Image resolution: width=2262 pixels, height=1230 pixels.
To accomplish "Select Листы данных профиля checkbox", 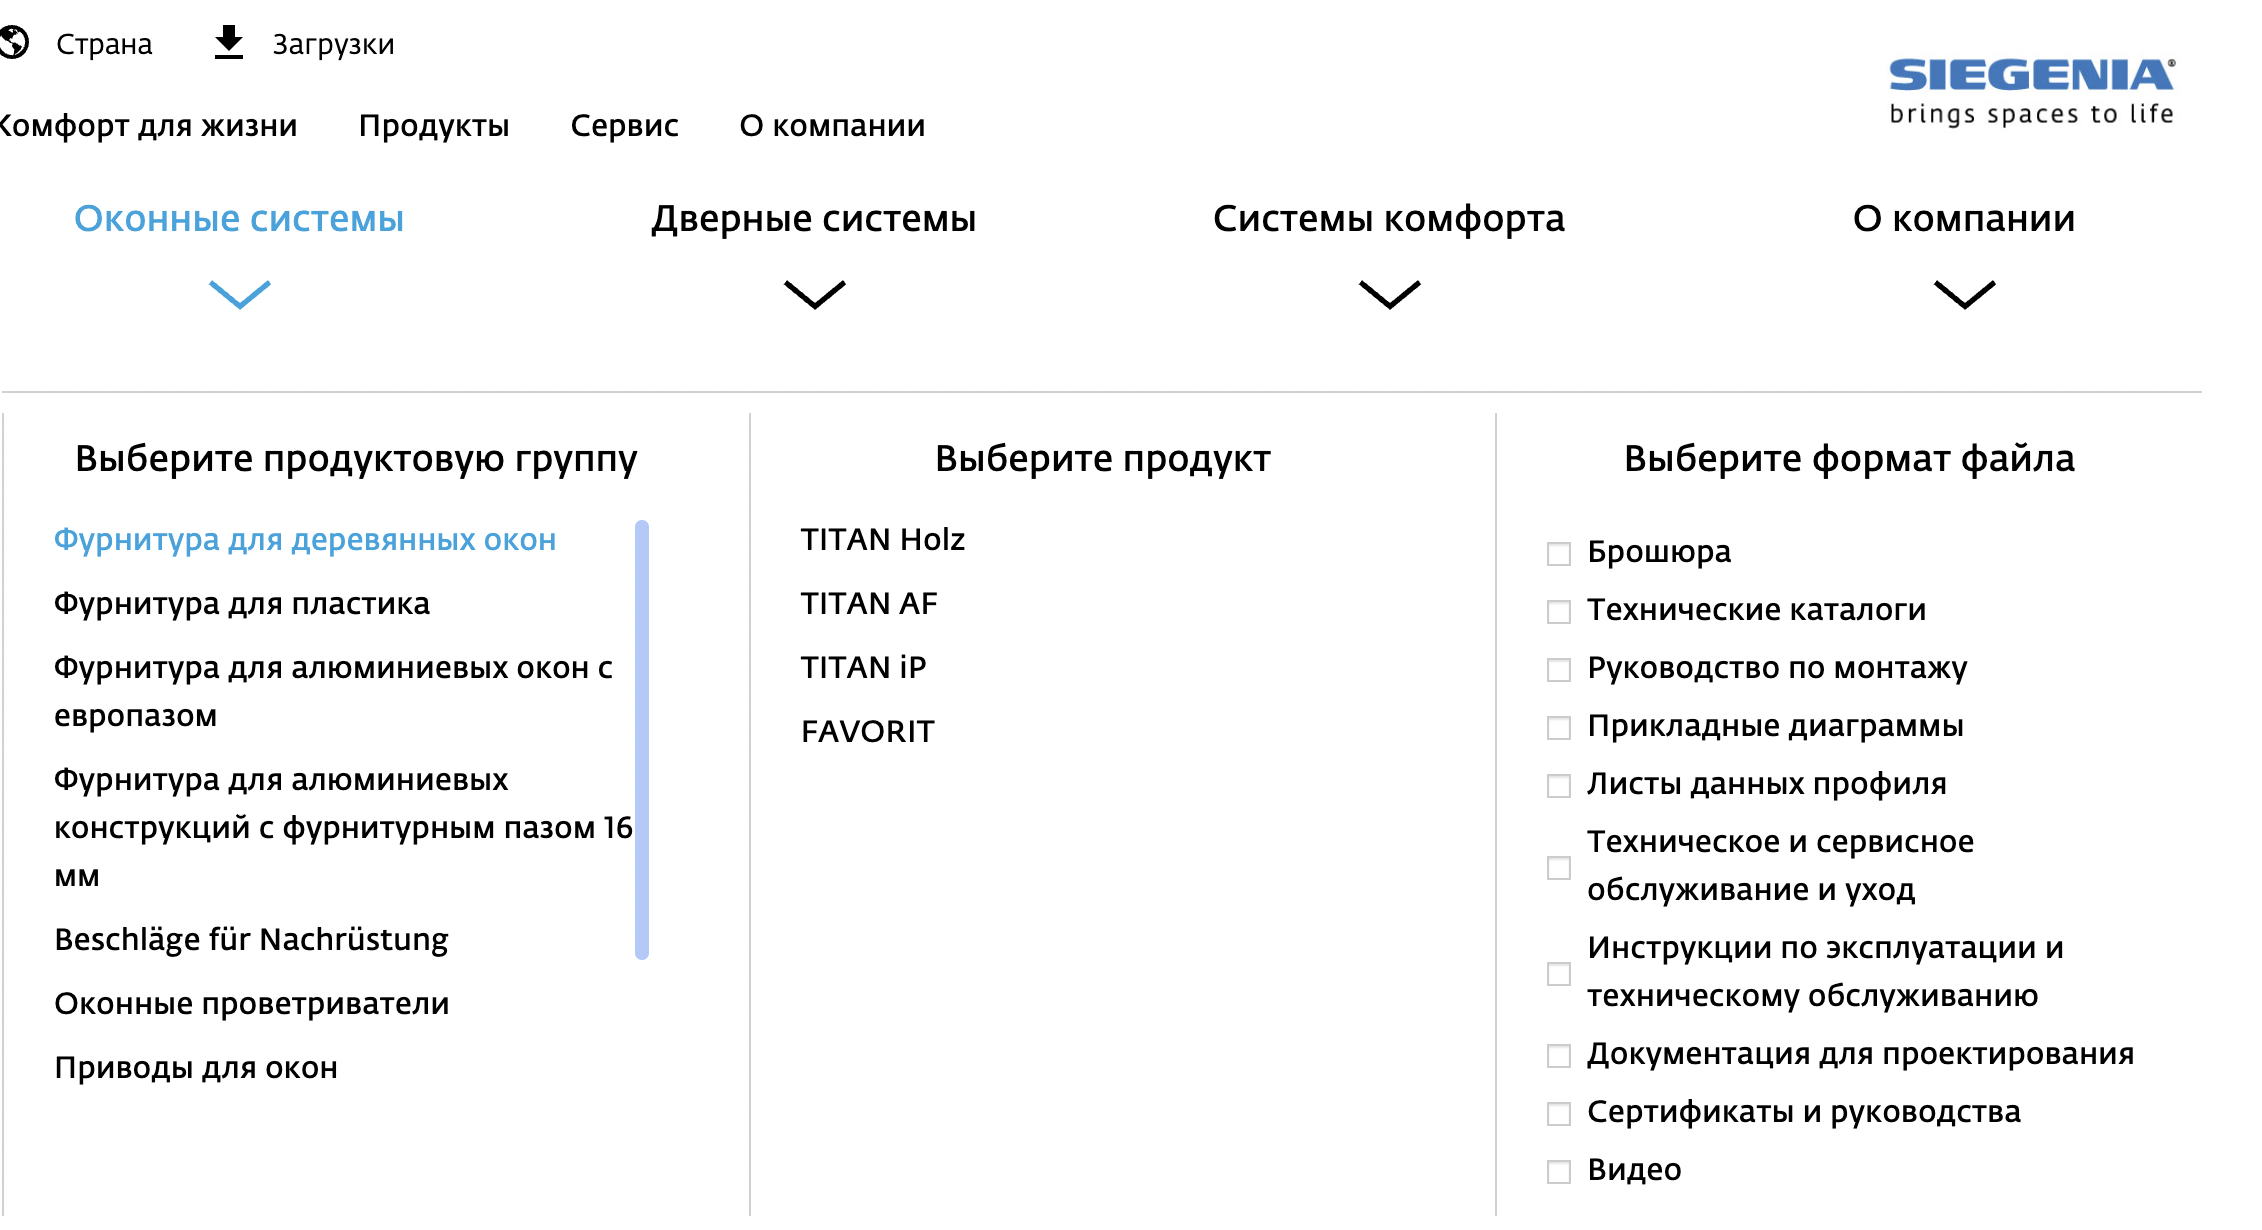I will coord(1559,785).
